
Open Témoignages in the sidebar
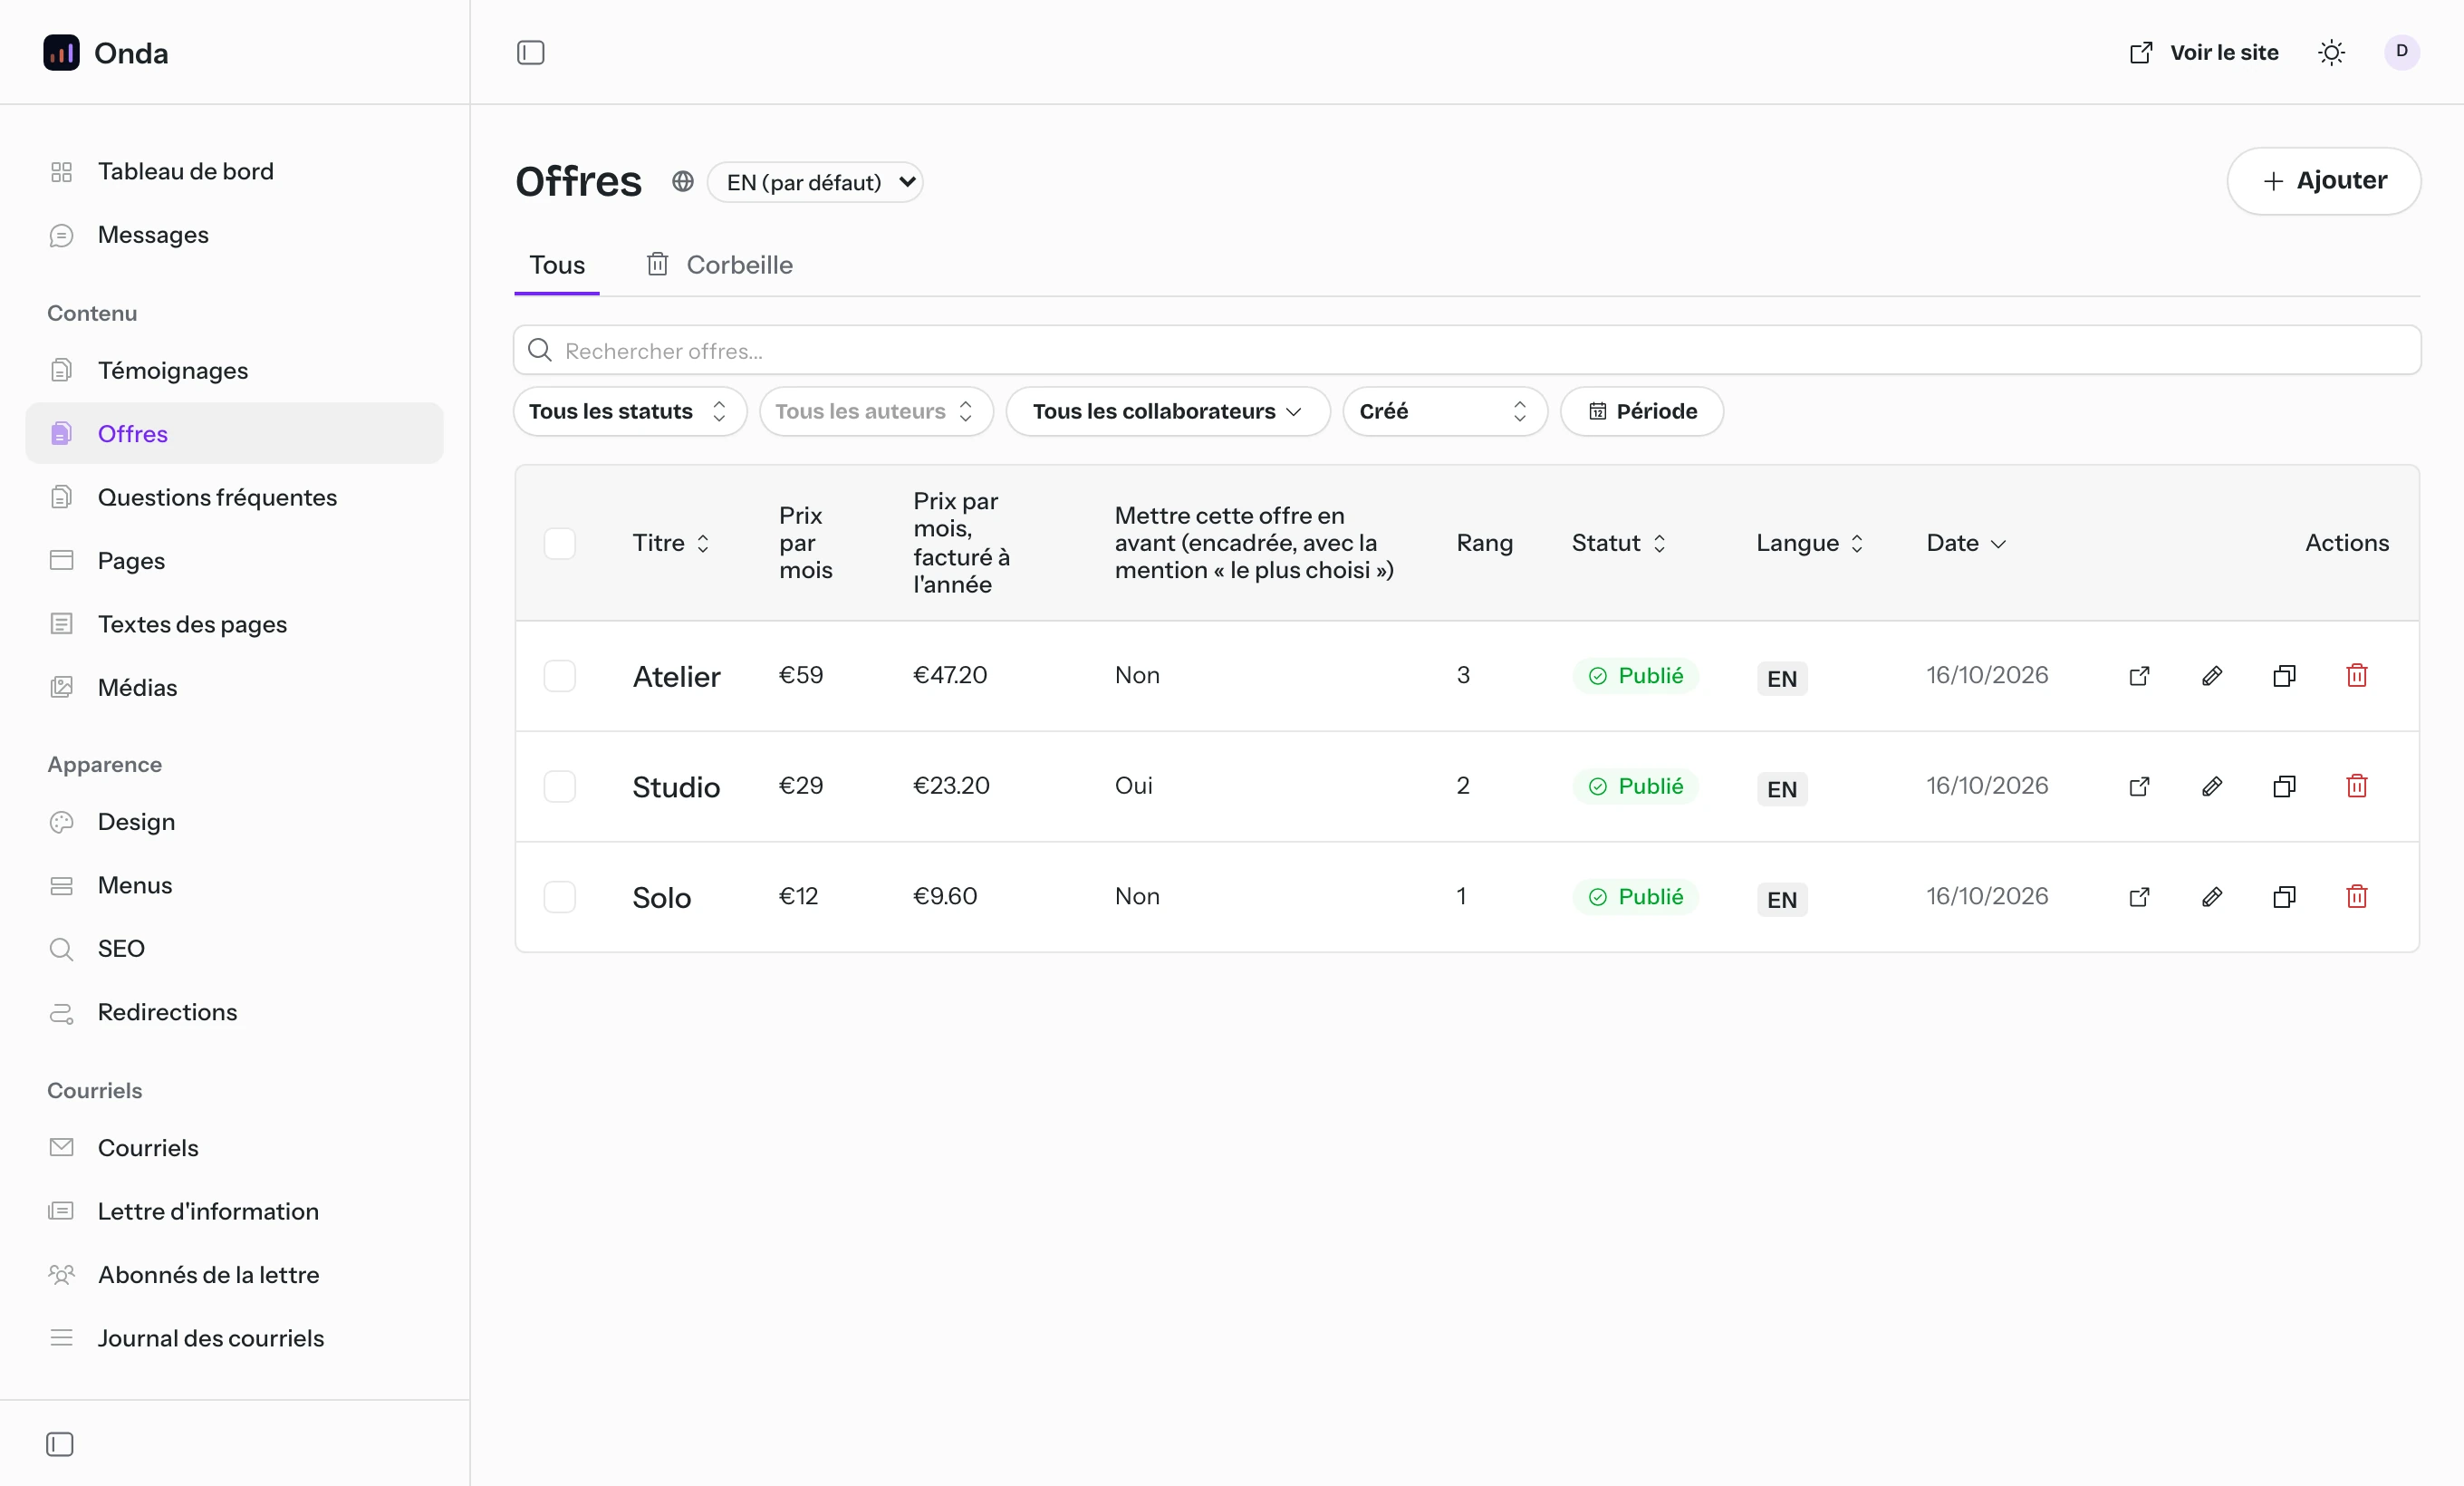234,371
